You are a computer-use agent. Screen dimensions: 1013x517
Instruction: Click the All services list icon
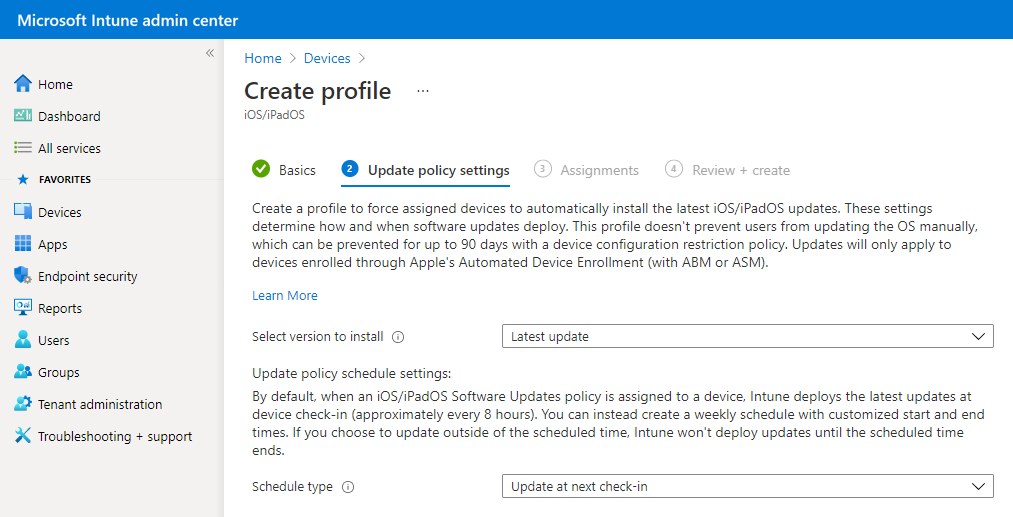point(23,148)
